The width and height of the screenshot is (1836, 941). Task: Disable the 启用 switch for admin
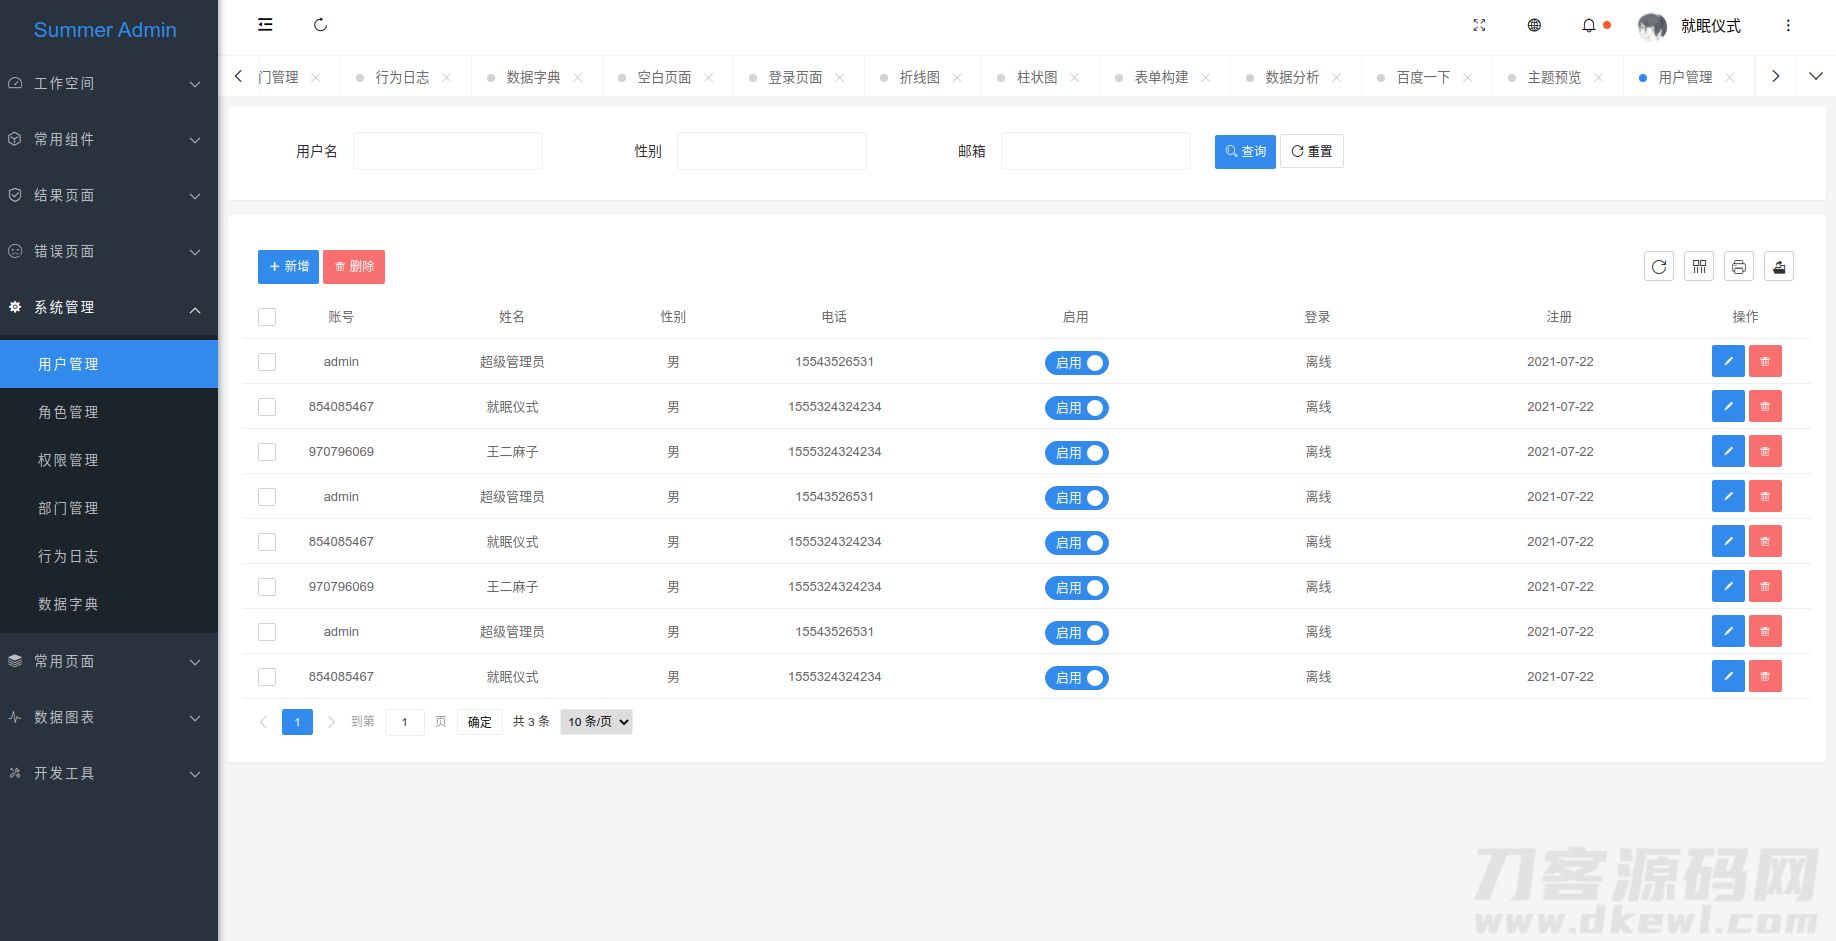coord(1076,362)
